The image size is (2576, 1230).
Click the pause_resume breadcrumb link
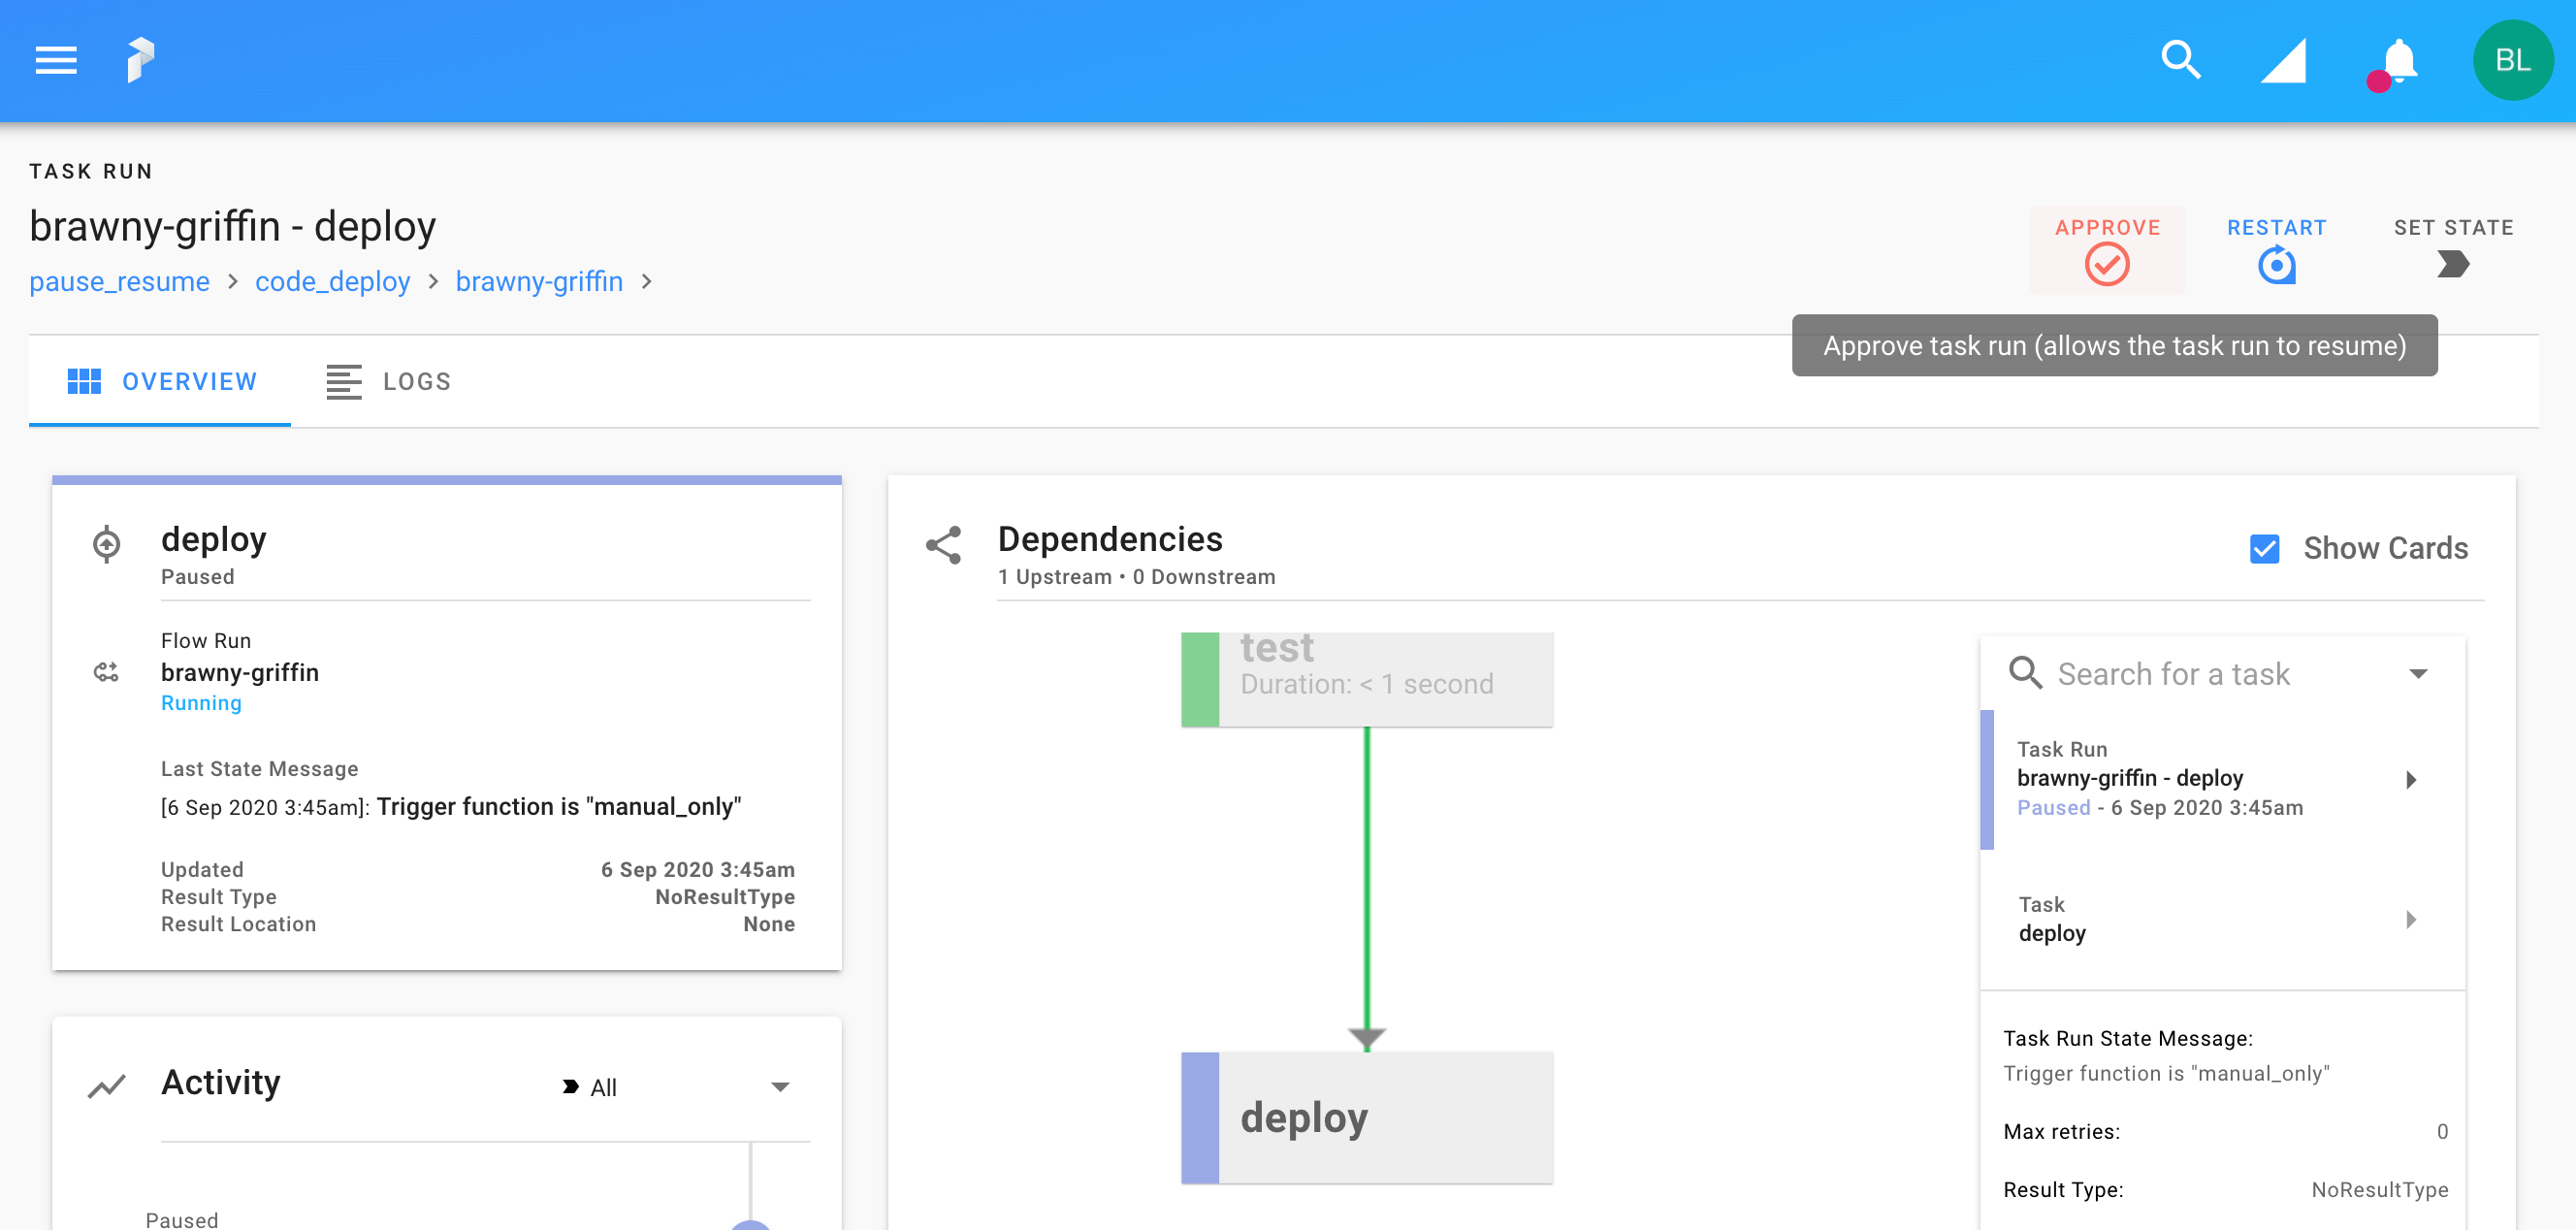(118, 279)
